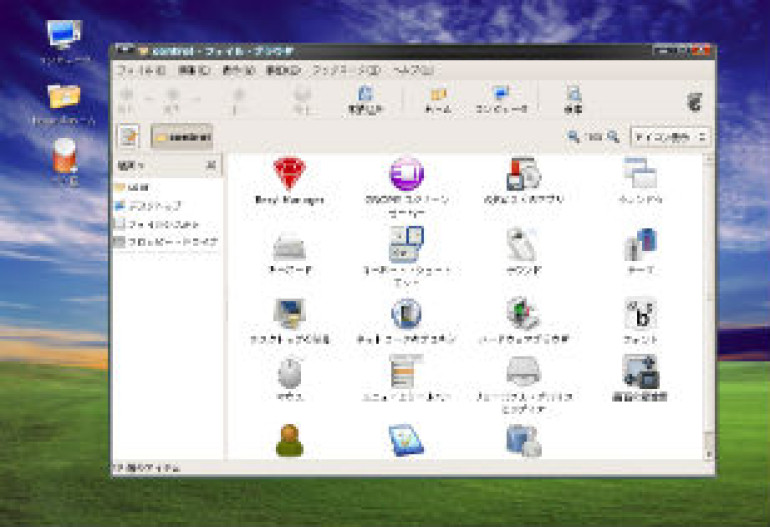770x527 pixels.
Task: Click the greyed Stop toolbar button
Action: click(x=302, y=100)
